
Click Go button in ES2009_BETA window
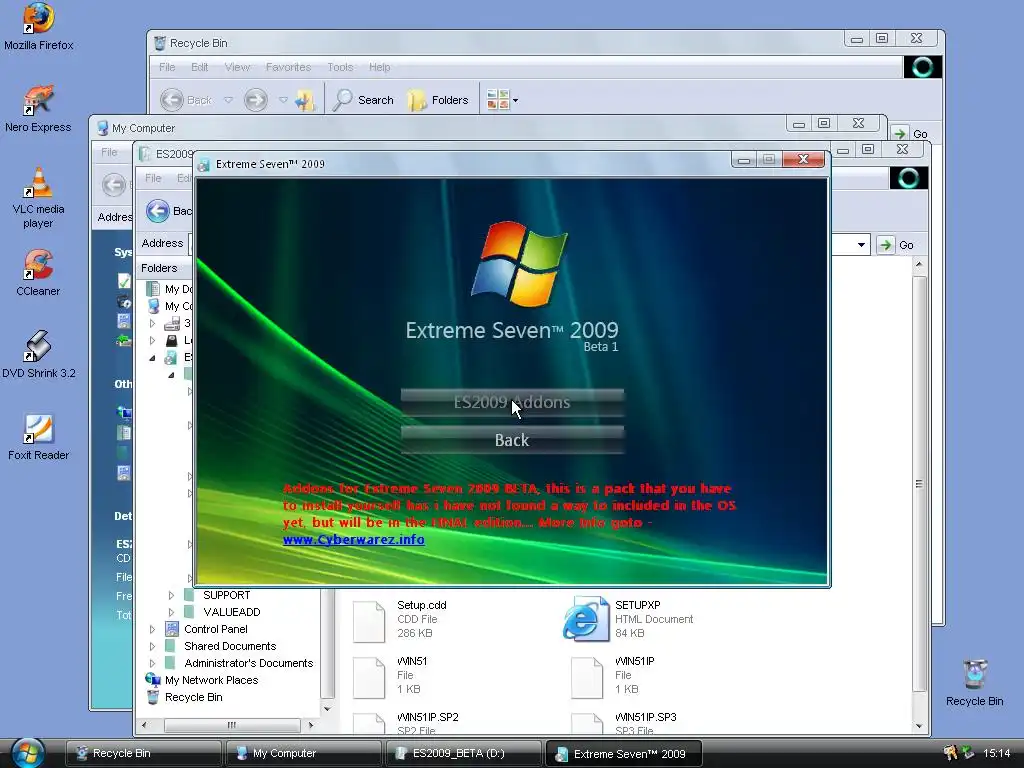896,245
